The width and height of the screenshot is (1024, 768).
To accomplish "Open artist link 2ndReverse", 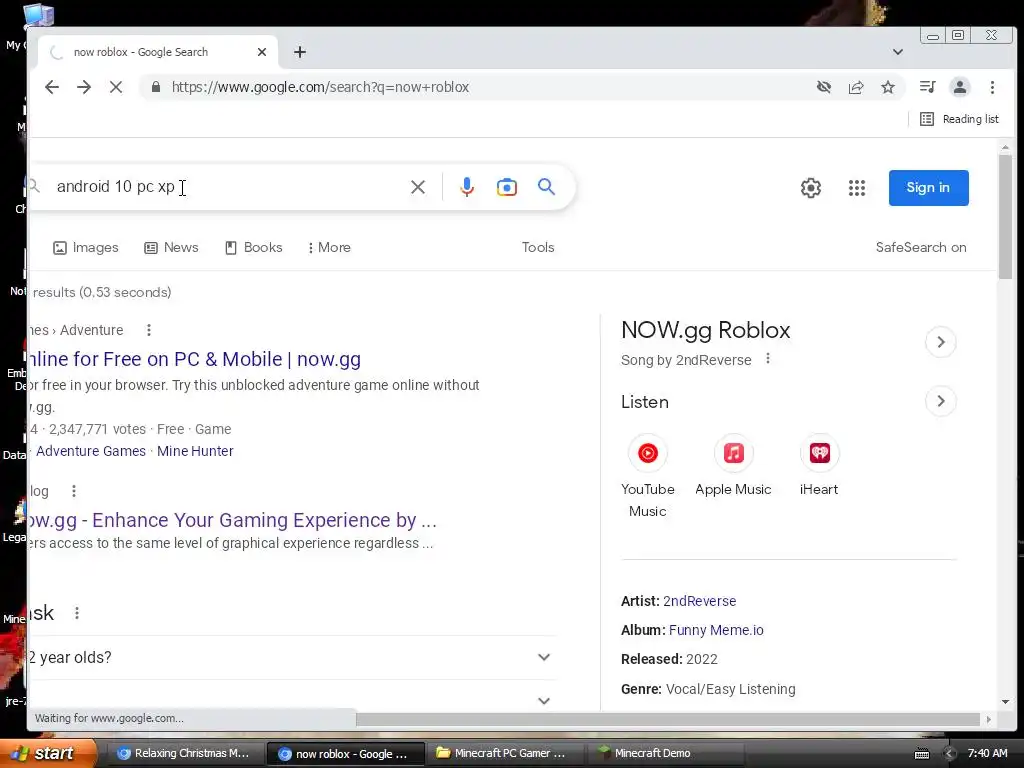I will point(699,601).
